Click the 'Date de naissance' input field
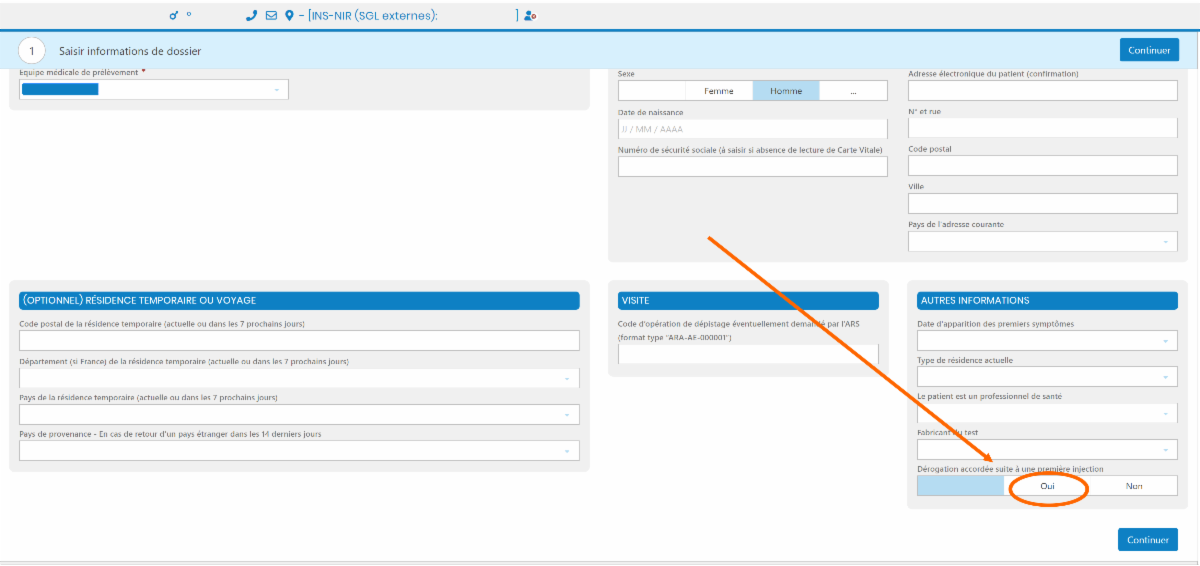This screenshot has height=566, width=1200. pyautogui.click(x=752, y=129)
